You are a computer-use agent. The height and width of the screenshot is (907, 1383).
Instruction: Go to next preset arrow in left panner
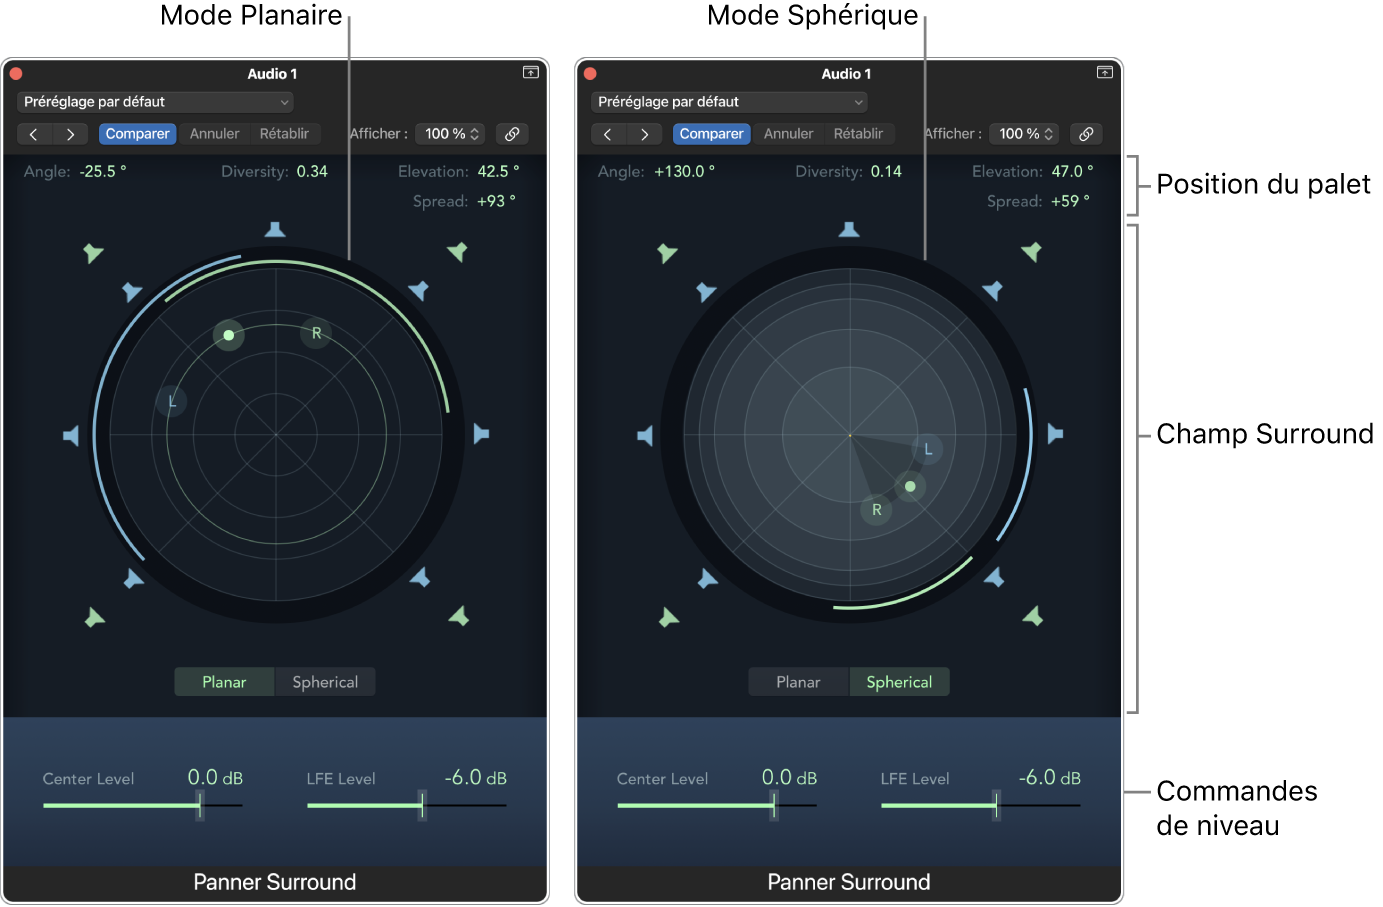coord(70,134)
